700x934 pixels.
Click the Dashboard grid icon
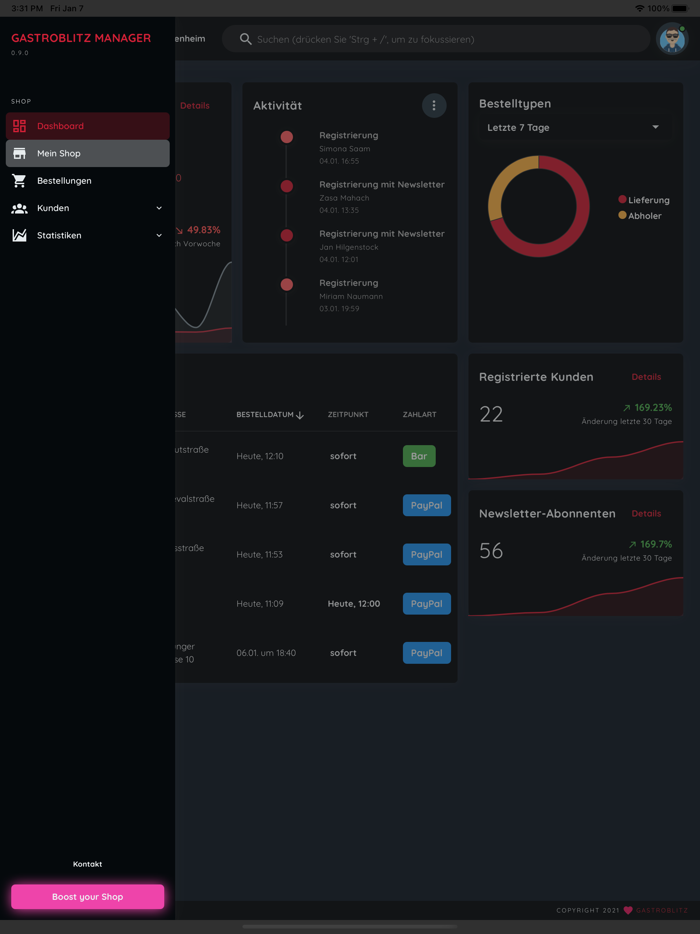pyautogui.click(x=20, y=126)
